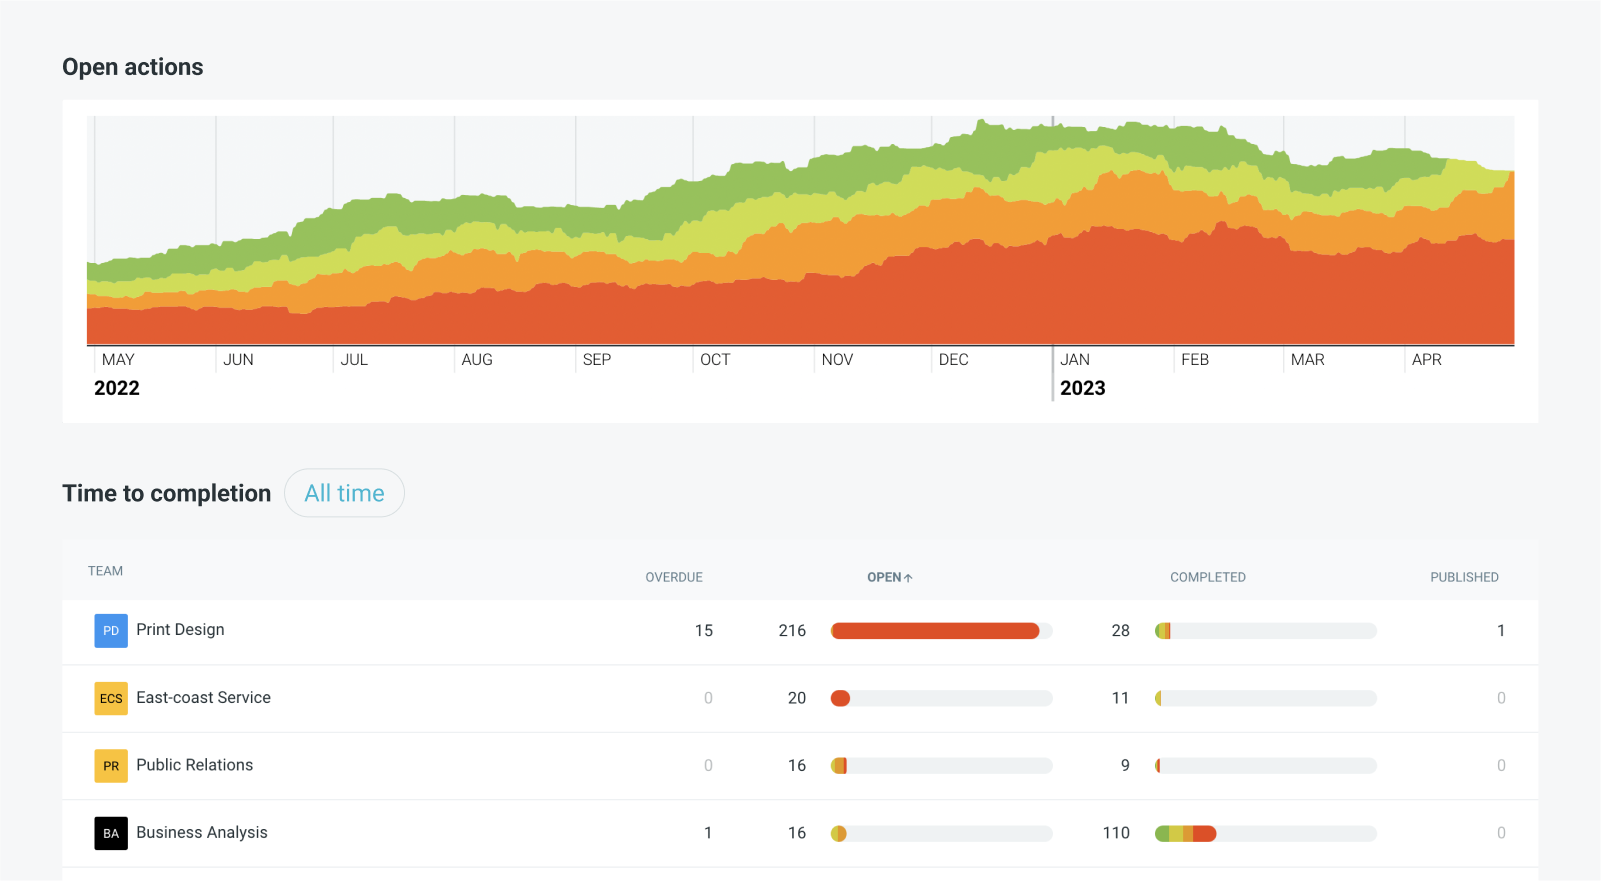
Task: Sort table by OPEN column
Action: coord(889,577)
